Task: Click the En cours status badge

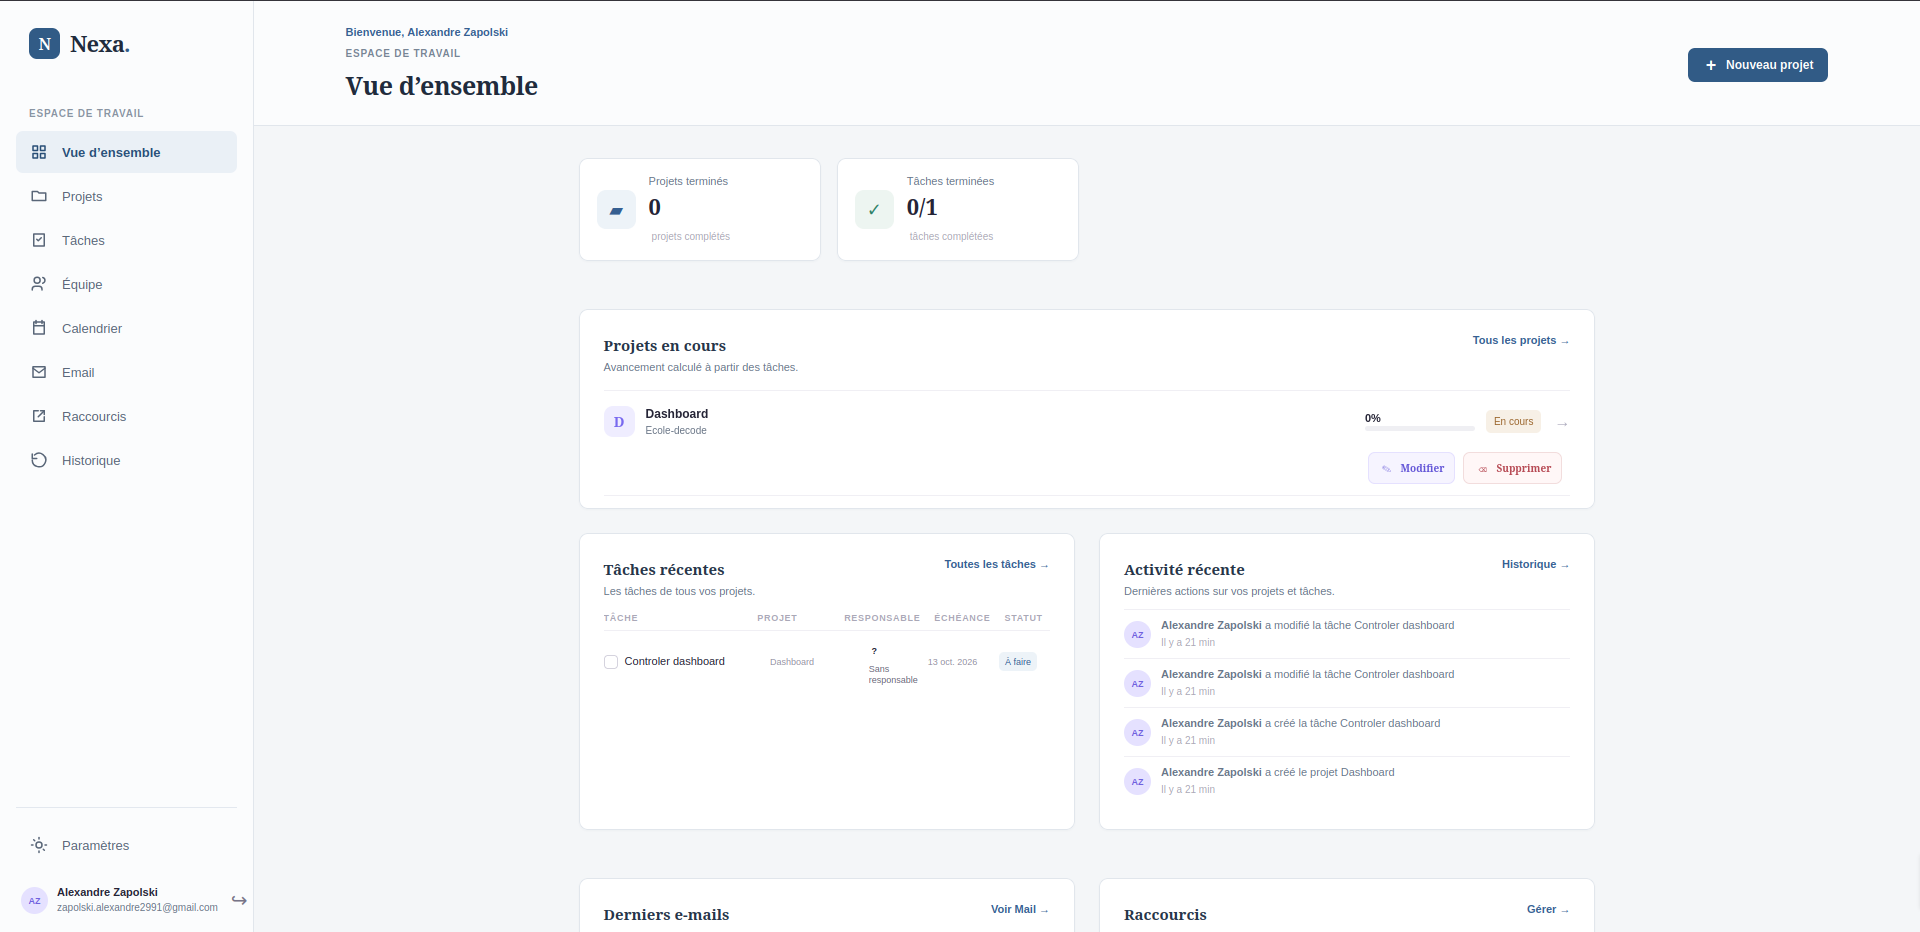Action: click(x=1513, y=422)
